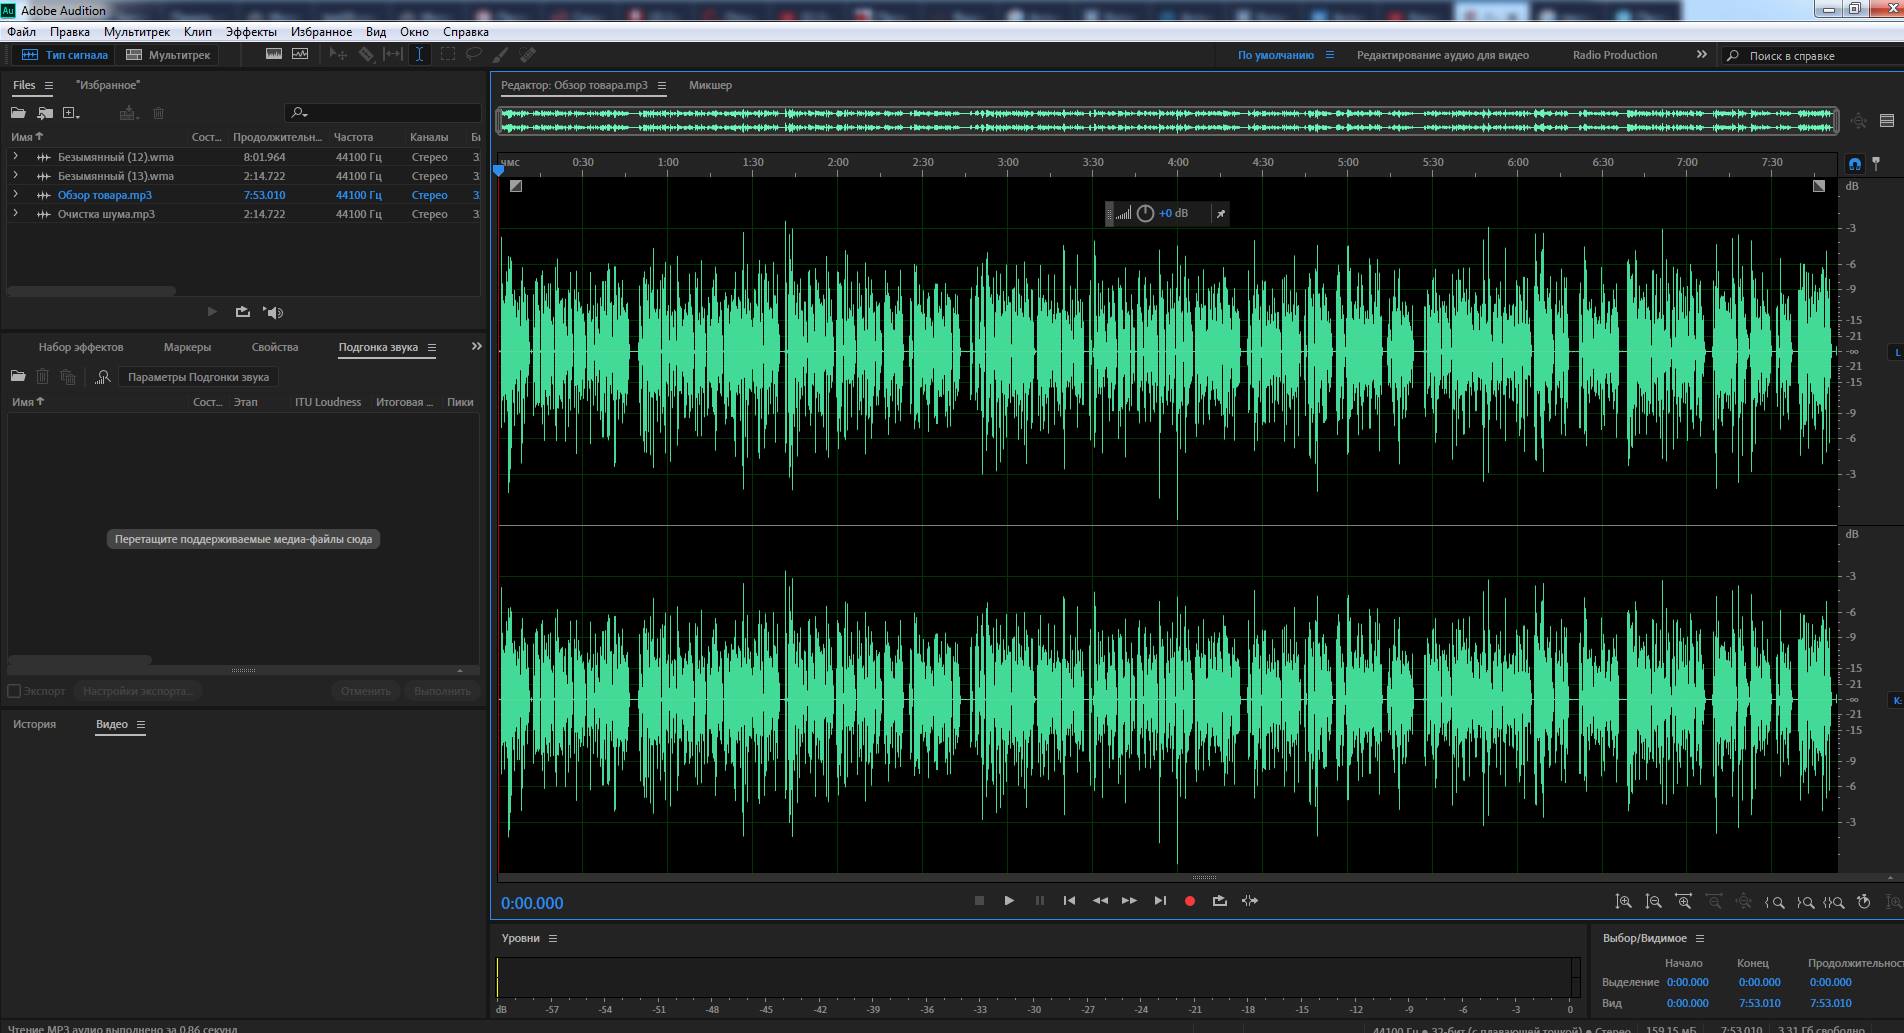Click Import File icon in Files panel
This screenshot has width=1904, height=1033.
coord(45,113)
